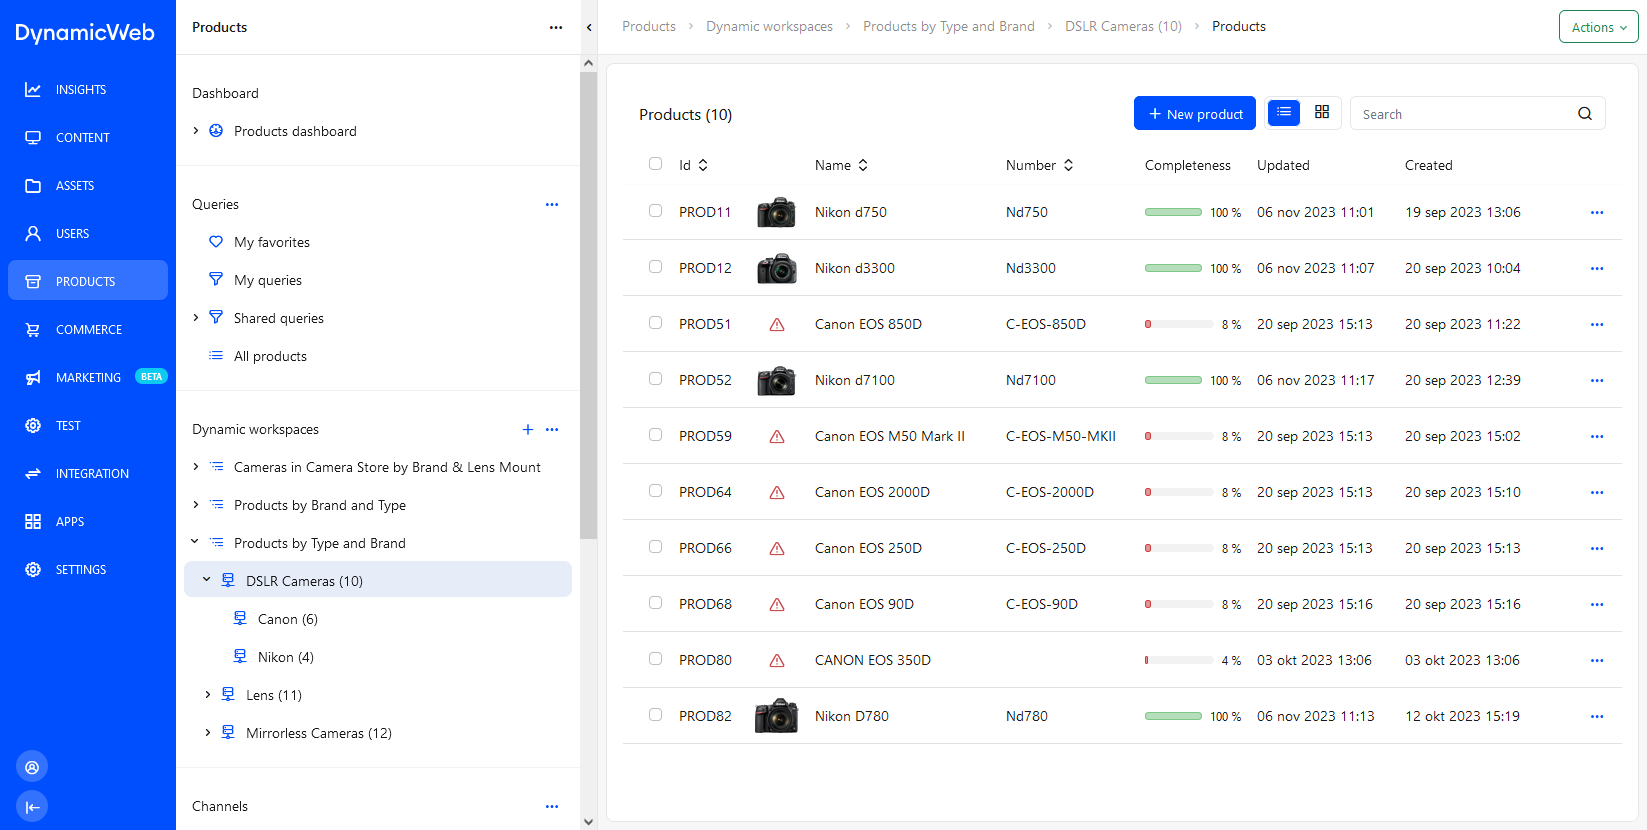Open the Content section icon
The height and width of the screenshot is (830, 1647).
pos(33,138)
